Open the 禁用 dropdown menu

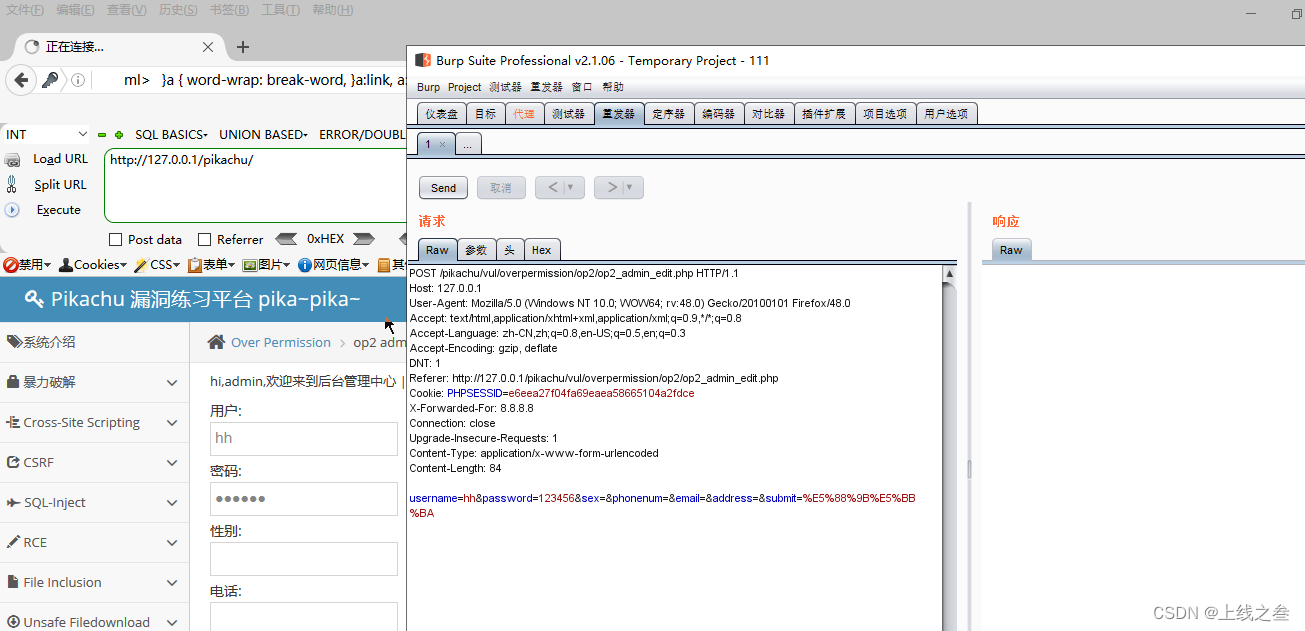[27, 265]
